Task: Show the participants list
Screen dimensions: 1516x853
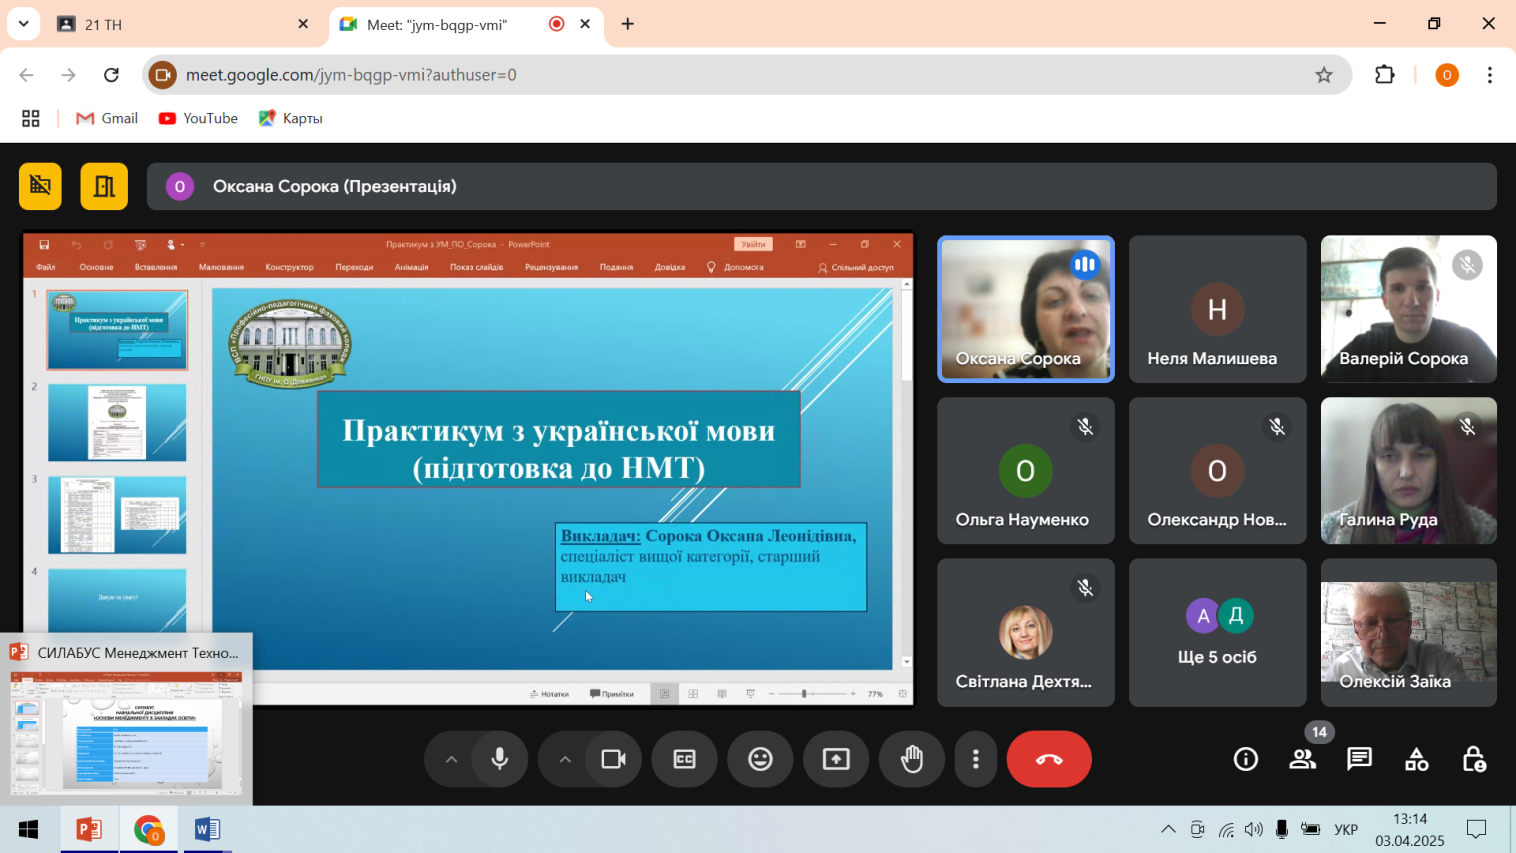Action: pos(1302,759)
